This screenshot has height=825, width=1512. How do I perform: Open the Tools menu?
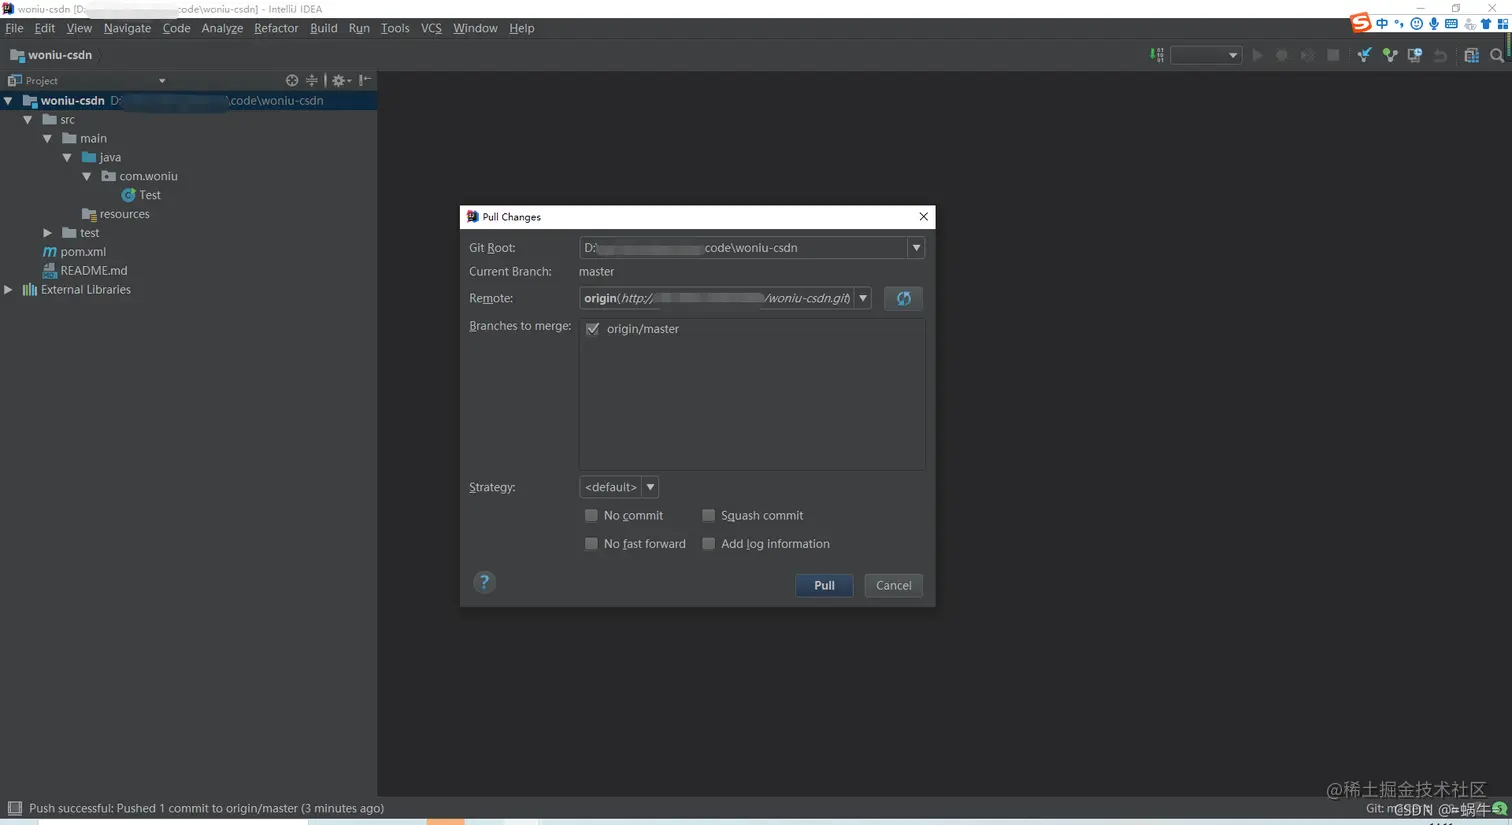395,28
